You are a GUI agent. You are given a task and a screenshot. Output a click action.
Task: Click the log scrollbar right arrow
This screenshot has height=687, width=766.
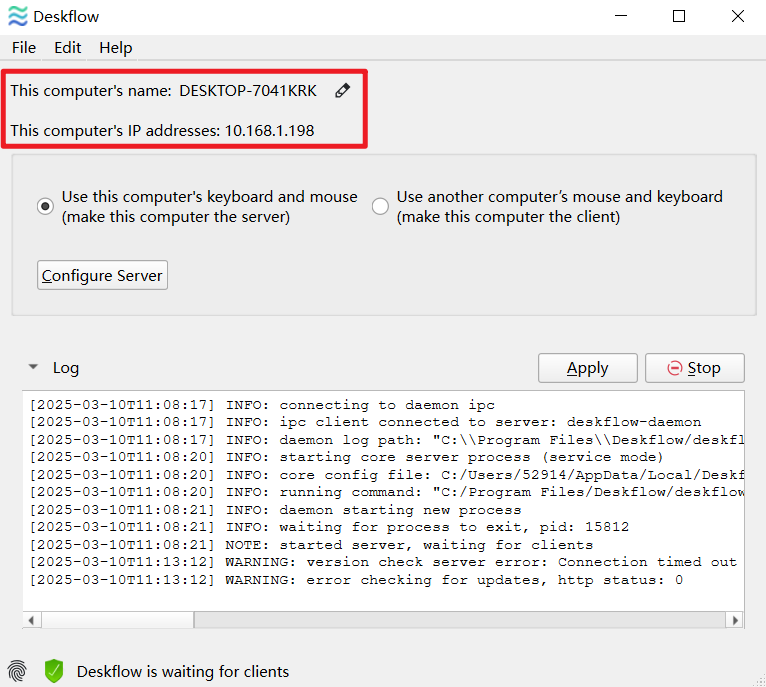tap(735, 620)
